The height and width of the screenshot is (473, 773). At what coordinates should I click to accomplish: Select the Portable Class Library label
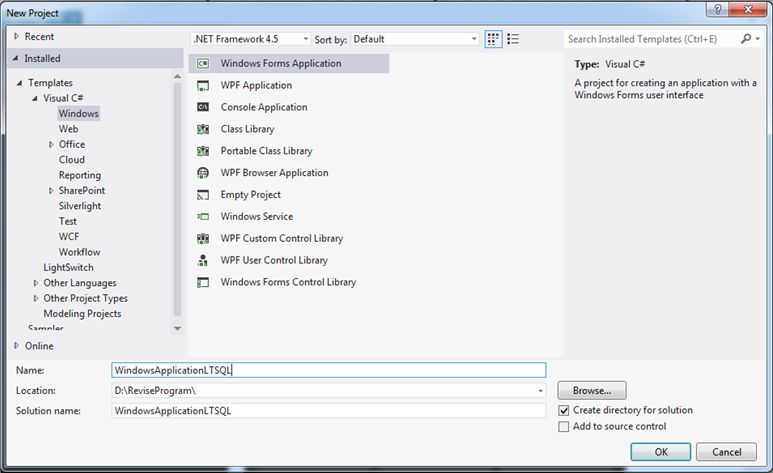point(267,151)
